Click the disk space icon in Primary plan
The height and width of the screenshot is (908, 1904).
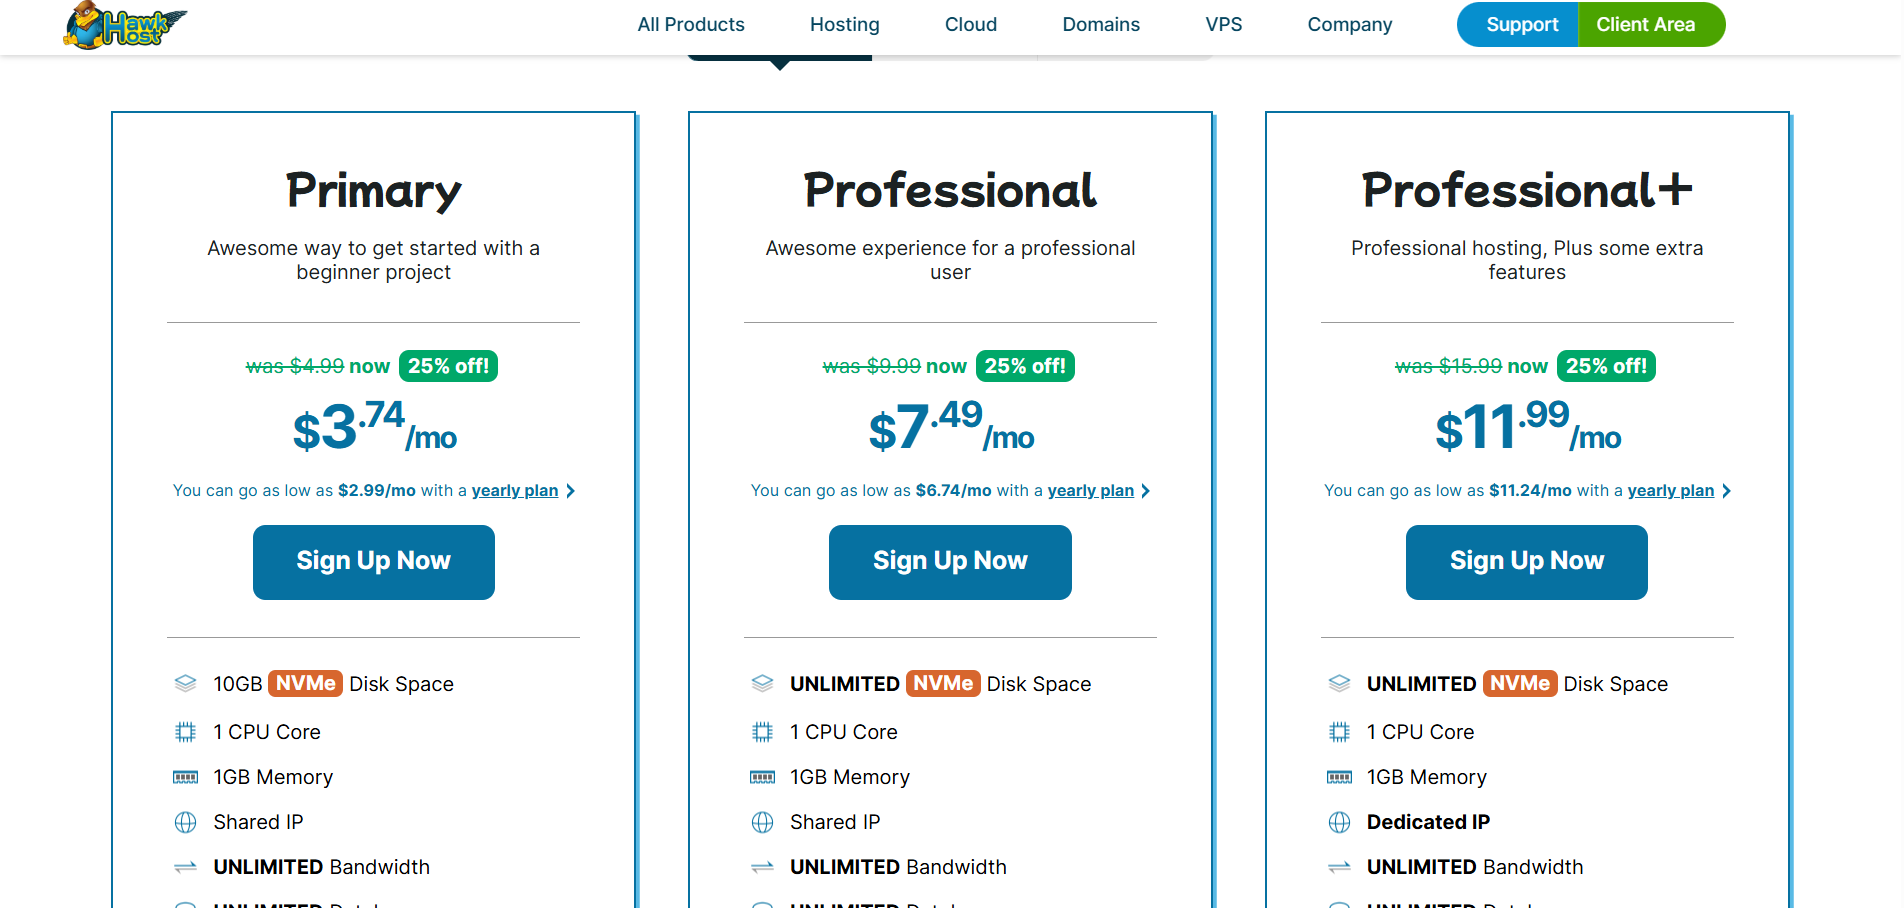tap(186, 684)
